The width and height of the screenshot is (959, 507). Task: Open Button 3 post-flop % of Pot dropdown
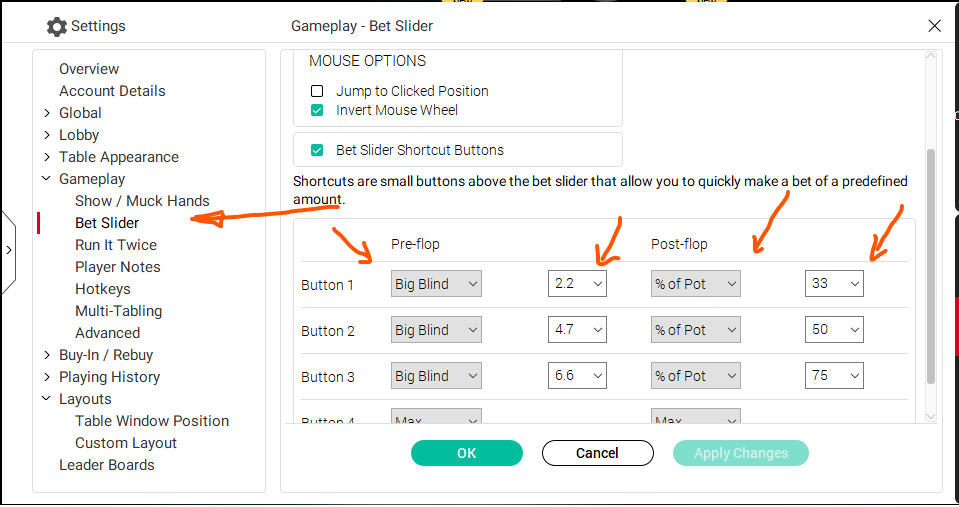pyautogui.click(x=695, y=376)
